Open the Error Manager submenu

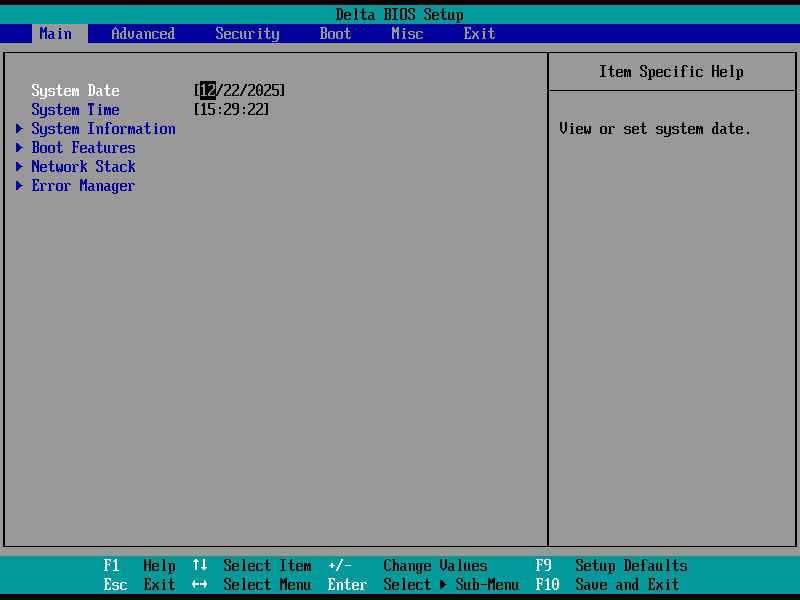coord(83,186)
